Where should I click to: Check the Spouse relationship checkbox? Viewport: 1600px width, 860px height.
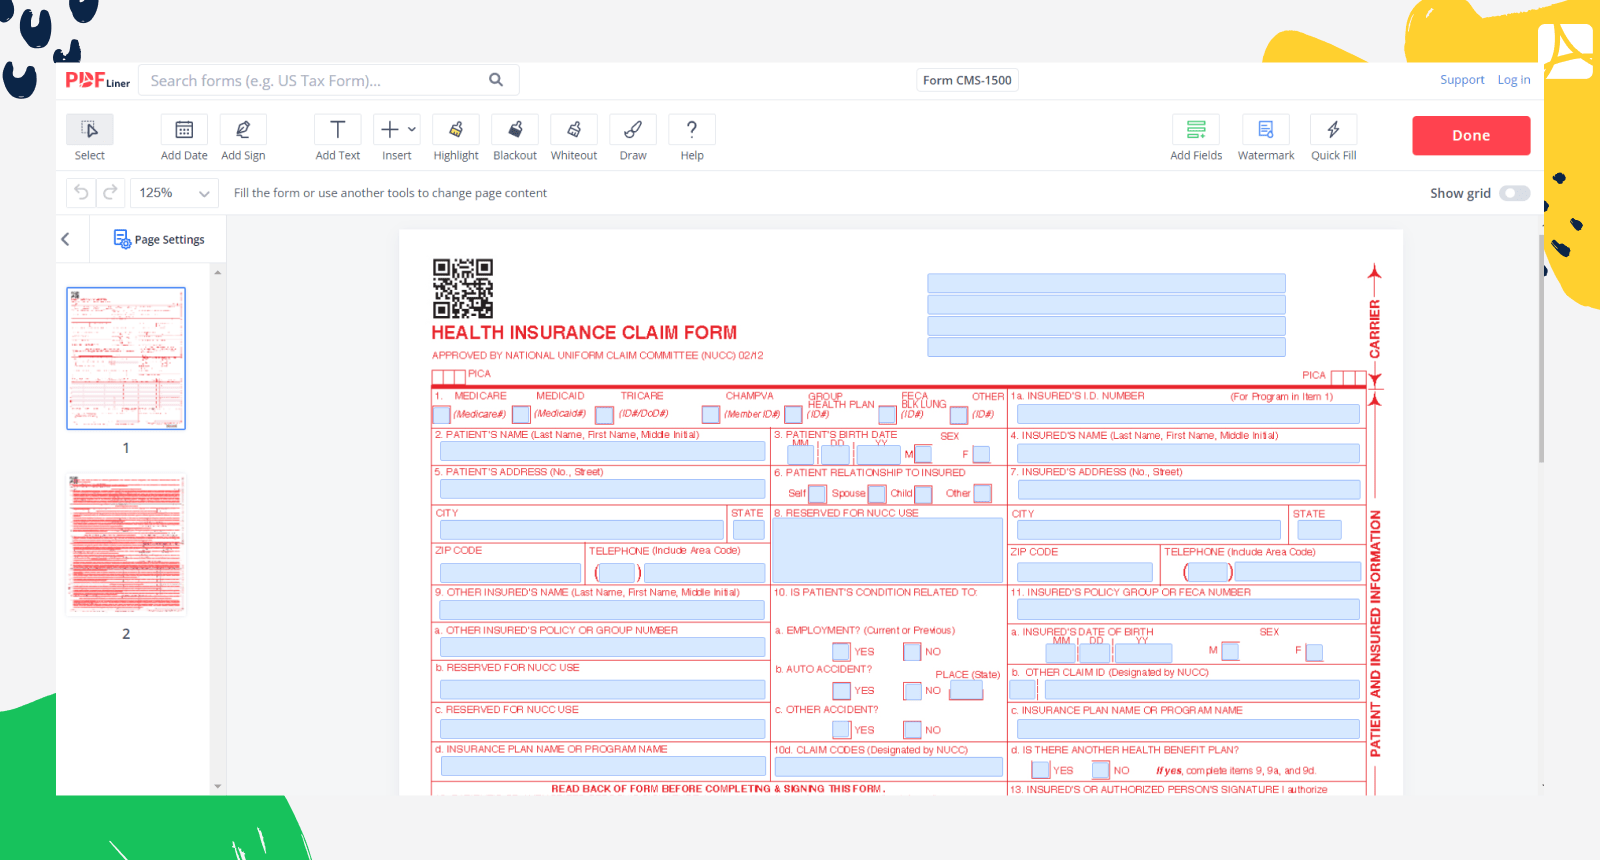877,494
